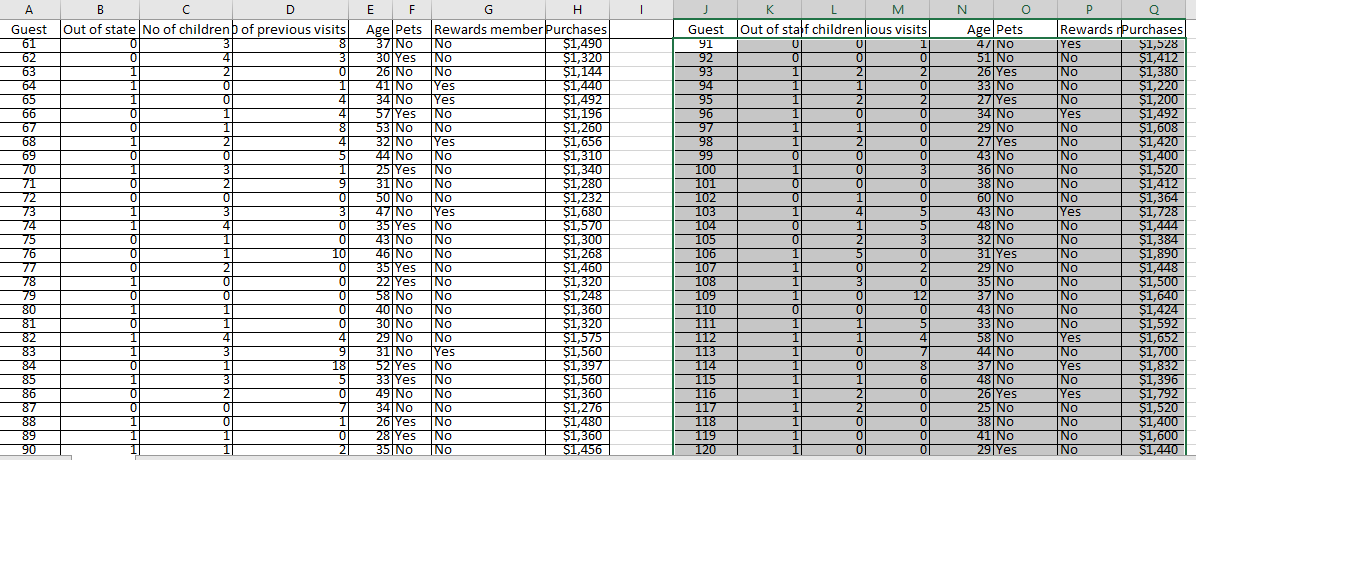
Task: Click the "Out of state" header in column B
Action: [x=99, y=30]
